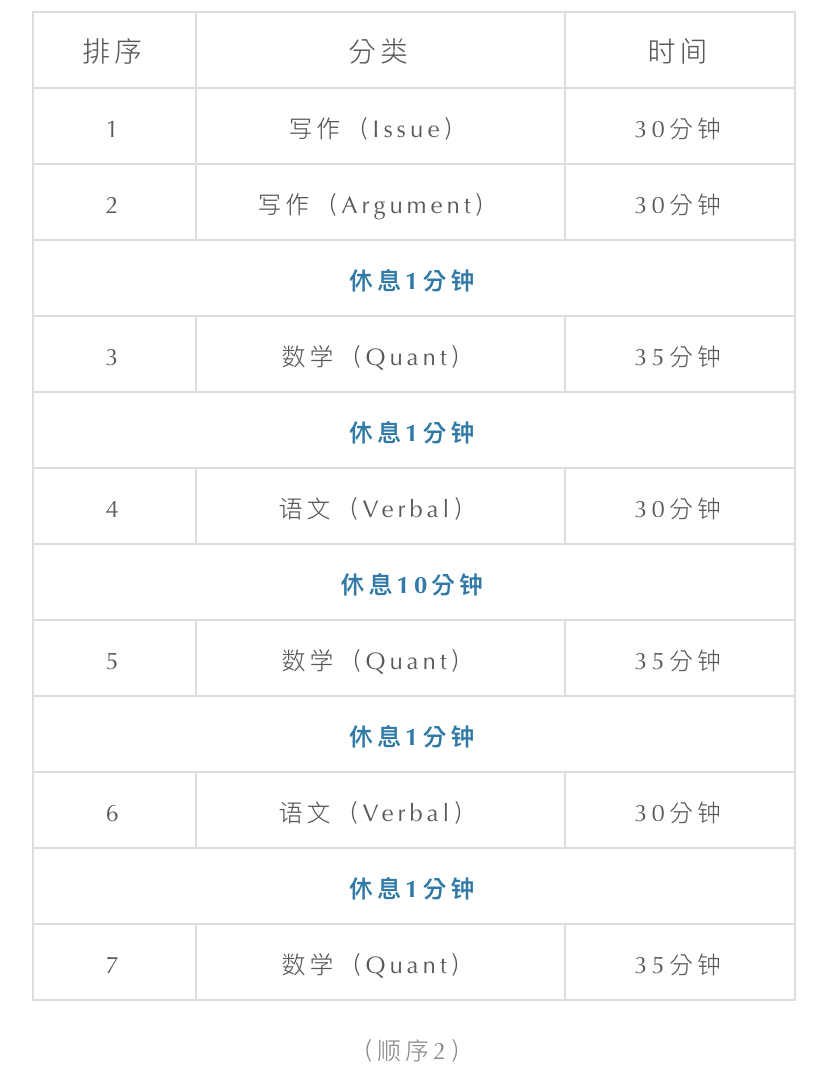Click the 时间 column header
The height and width of the screenshot is (1081, 828).
point(678,52)
